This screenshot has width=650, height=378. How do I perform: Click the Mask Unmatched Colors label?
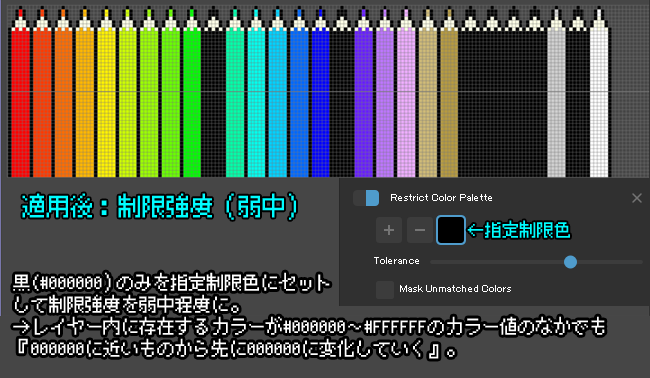tap(455, 289)
